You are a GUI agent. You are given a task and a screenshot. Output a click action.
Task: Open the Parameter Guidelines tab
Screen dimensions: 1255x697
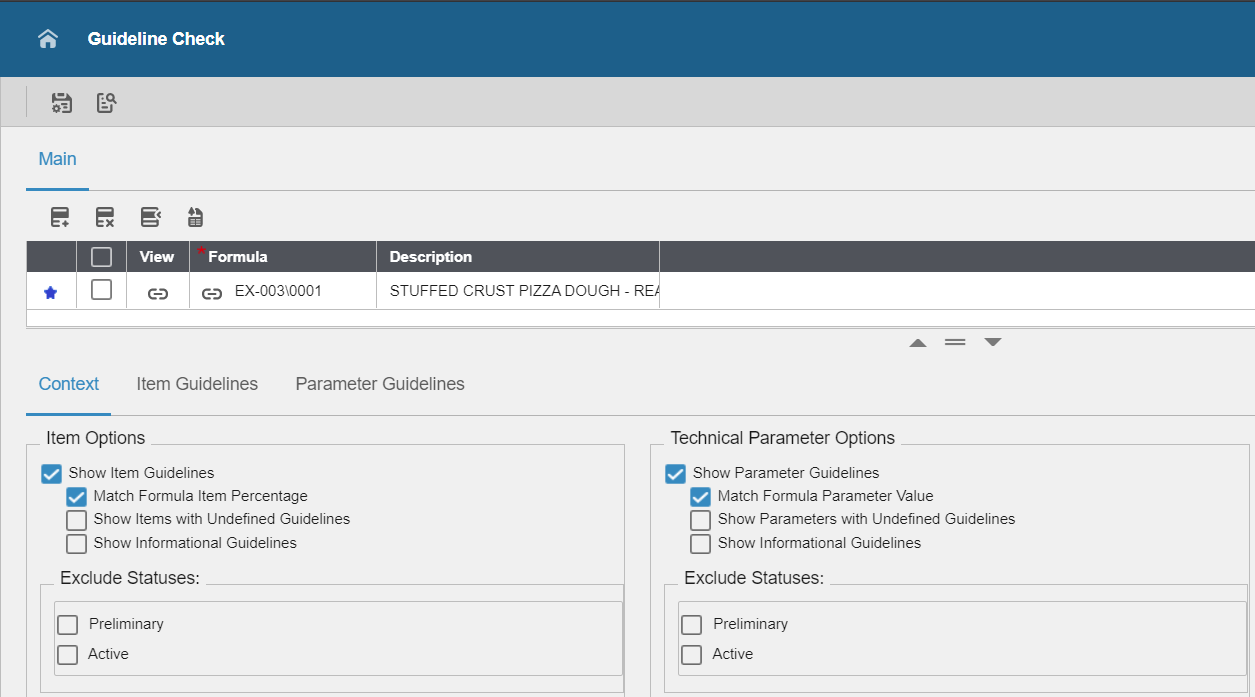tap(380, 384)
